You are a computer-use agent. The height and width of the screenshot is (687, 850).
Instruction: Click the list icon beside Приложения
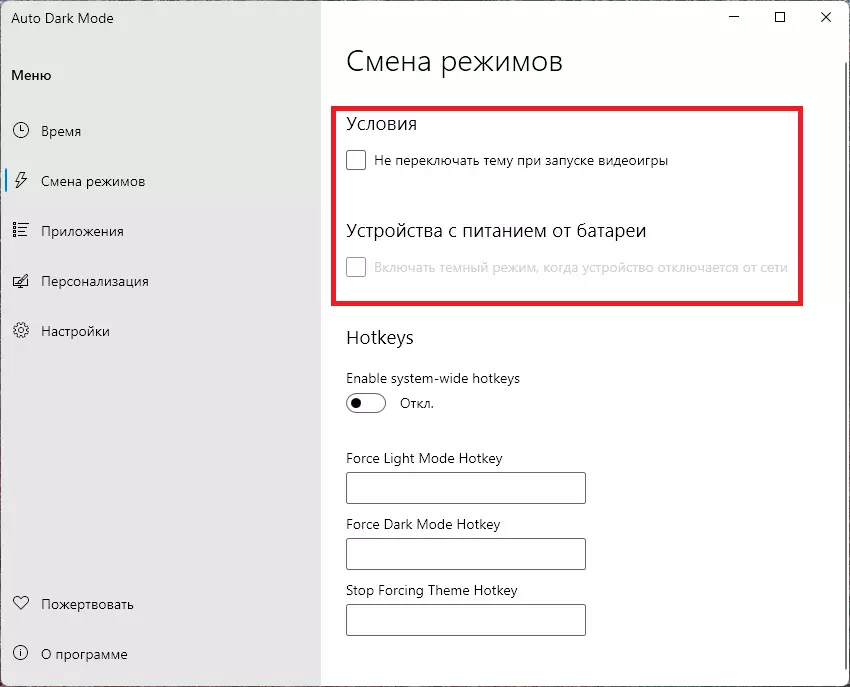[x=21, y=230]
